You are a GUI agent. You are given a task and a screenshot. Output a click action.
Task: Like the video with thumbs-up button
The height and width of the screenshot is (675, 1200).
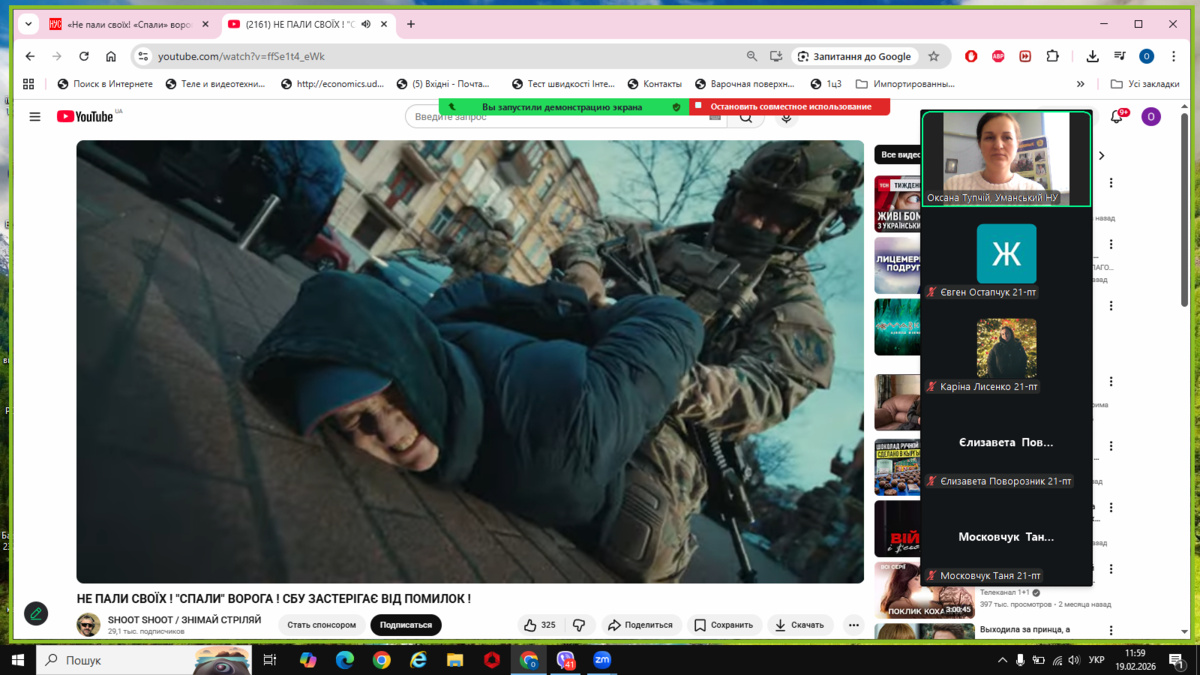point(539,625)
